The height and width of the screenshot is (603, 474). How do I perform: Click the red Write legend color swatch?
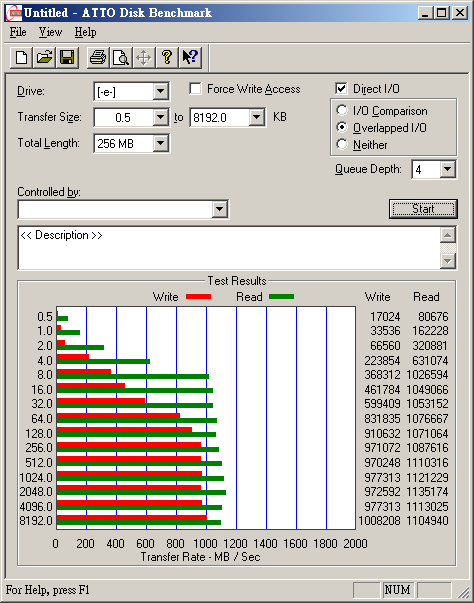pyautogui.click(x=198, y=297)
